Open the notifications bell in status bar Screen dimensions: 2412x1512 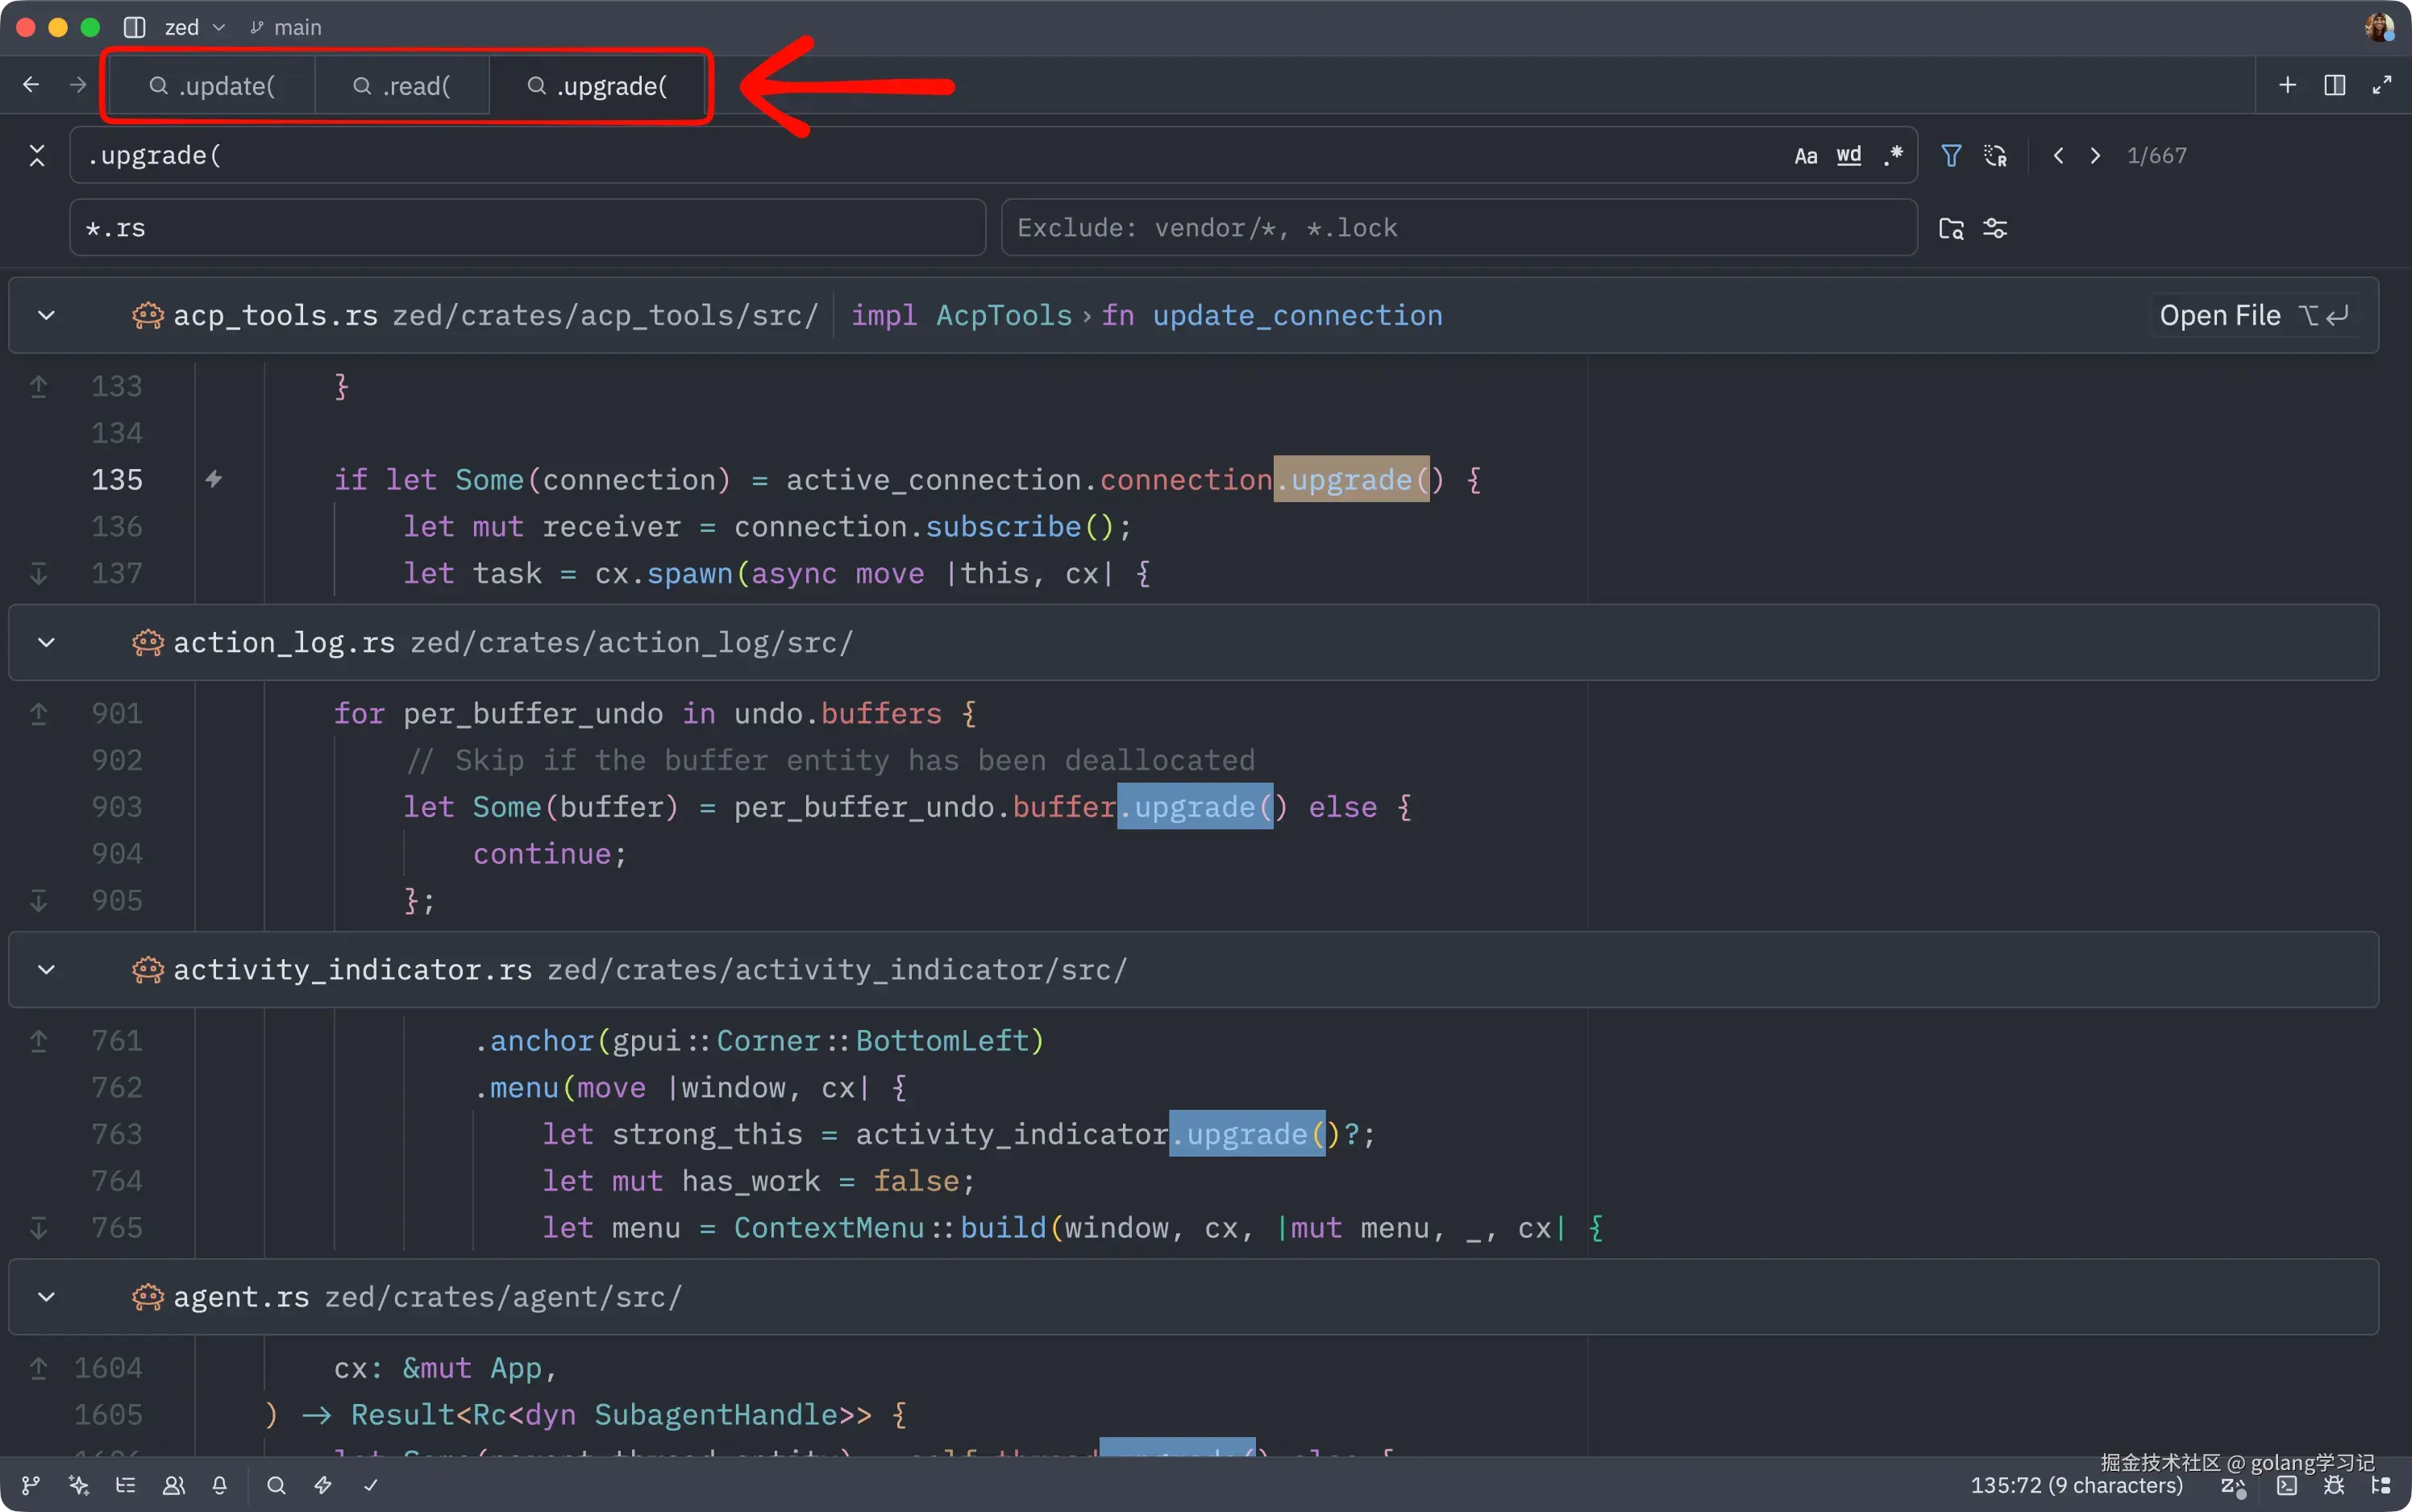coord(220,1485)
